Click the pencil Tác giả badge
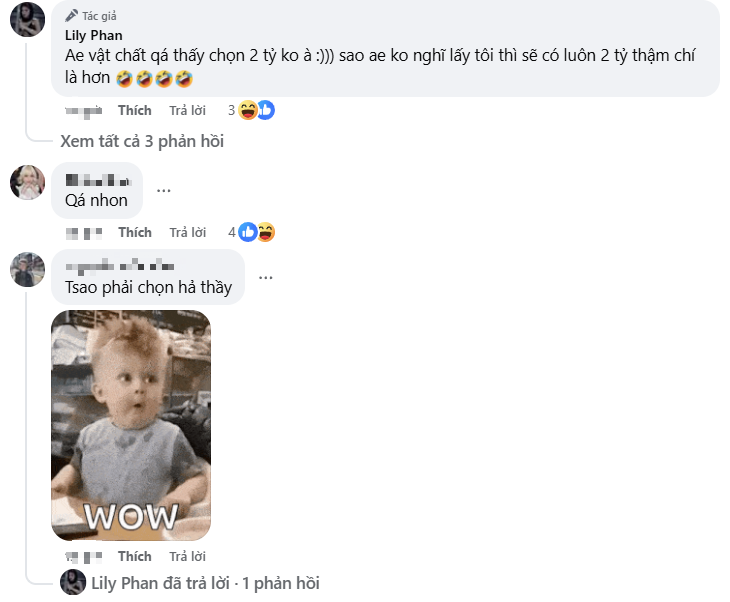Viewport: 730px width, 602px height. tap(93, 16)
